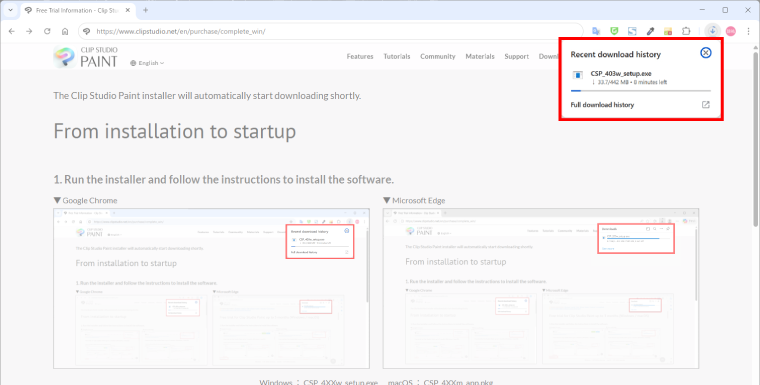Click the Clip Studio Paint logo
The width and height of the screenshot is (760, 385).
pos(85,57)
